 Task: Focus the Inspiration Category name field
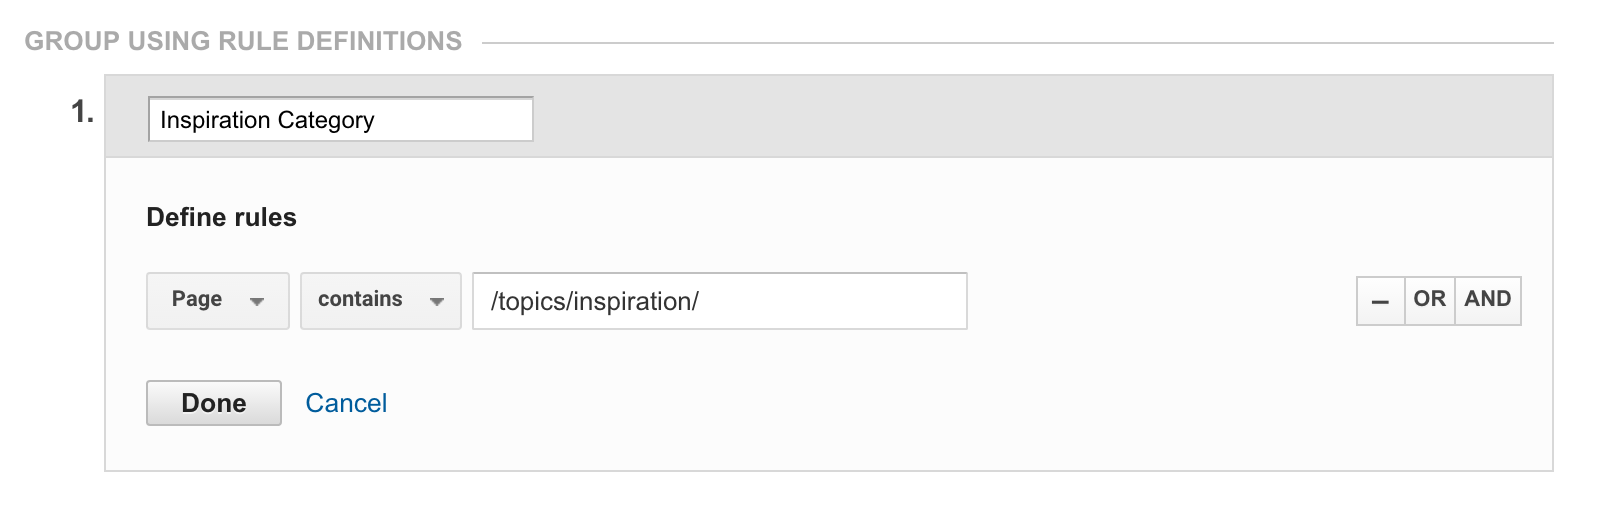click(341, 119)
